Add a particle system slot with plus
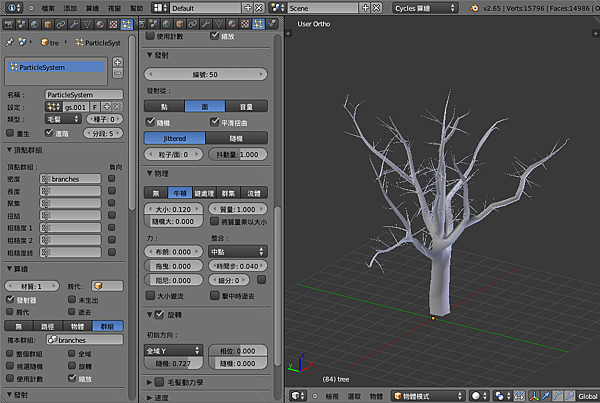600x403 pixels. coord(118,62)
